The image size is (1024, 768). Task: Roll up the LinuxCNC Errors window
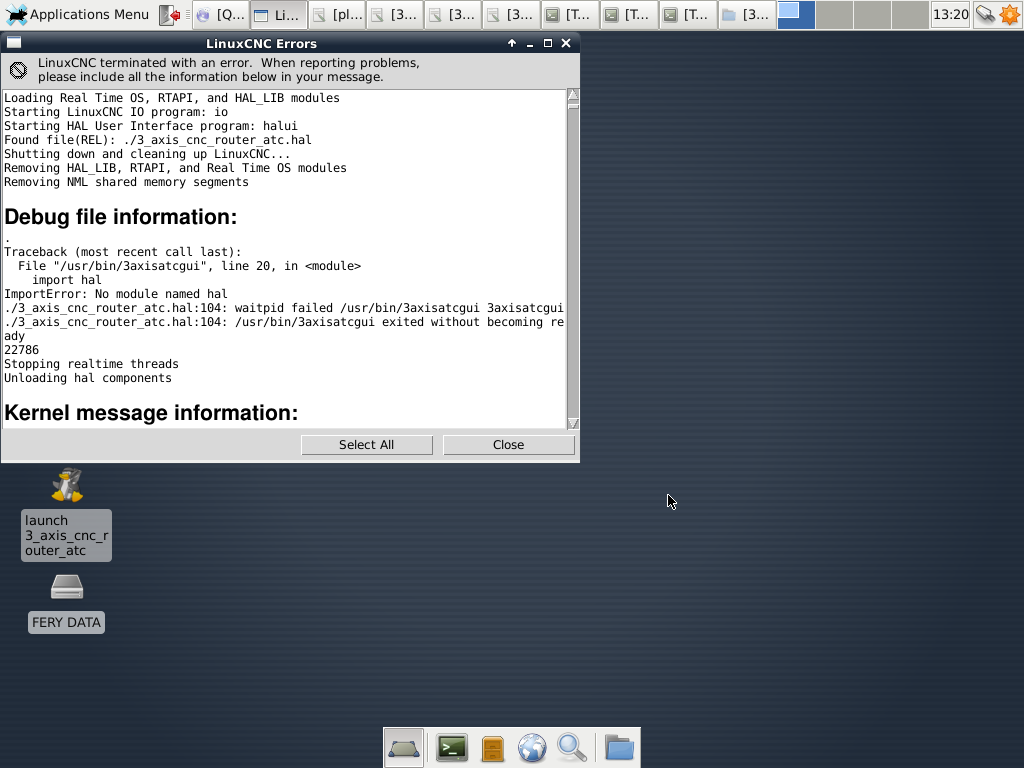512,43
